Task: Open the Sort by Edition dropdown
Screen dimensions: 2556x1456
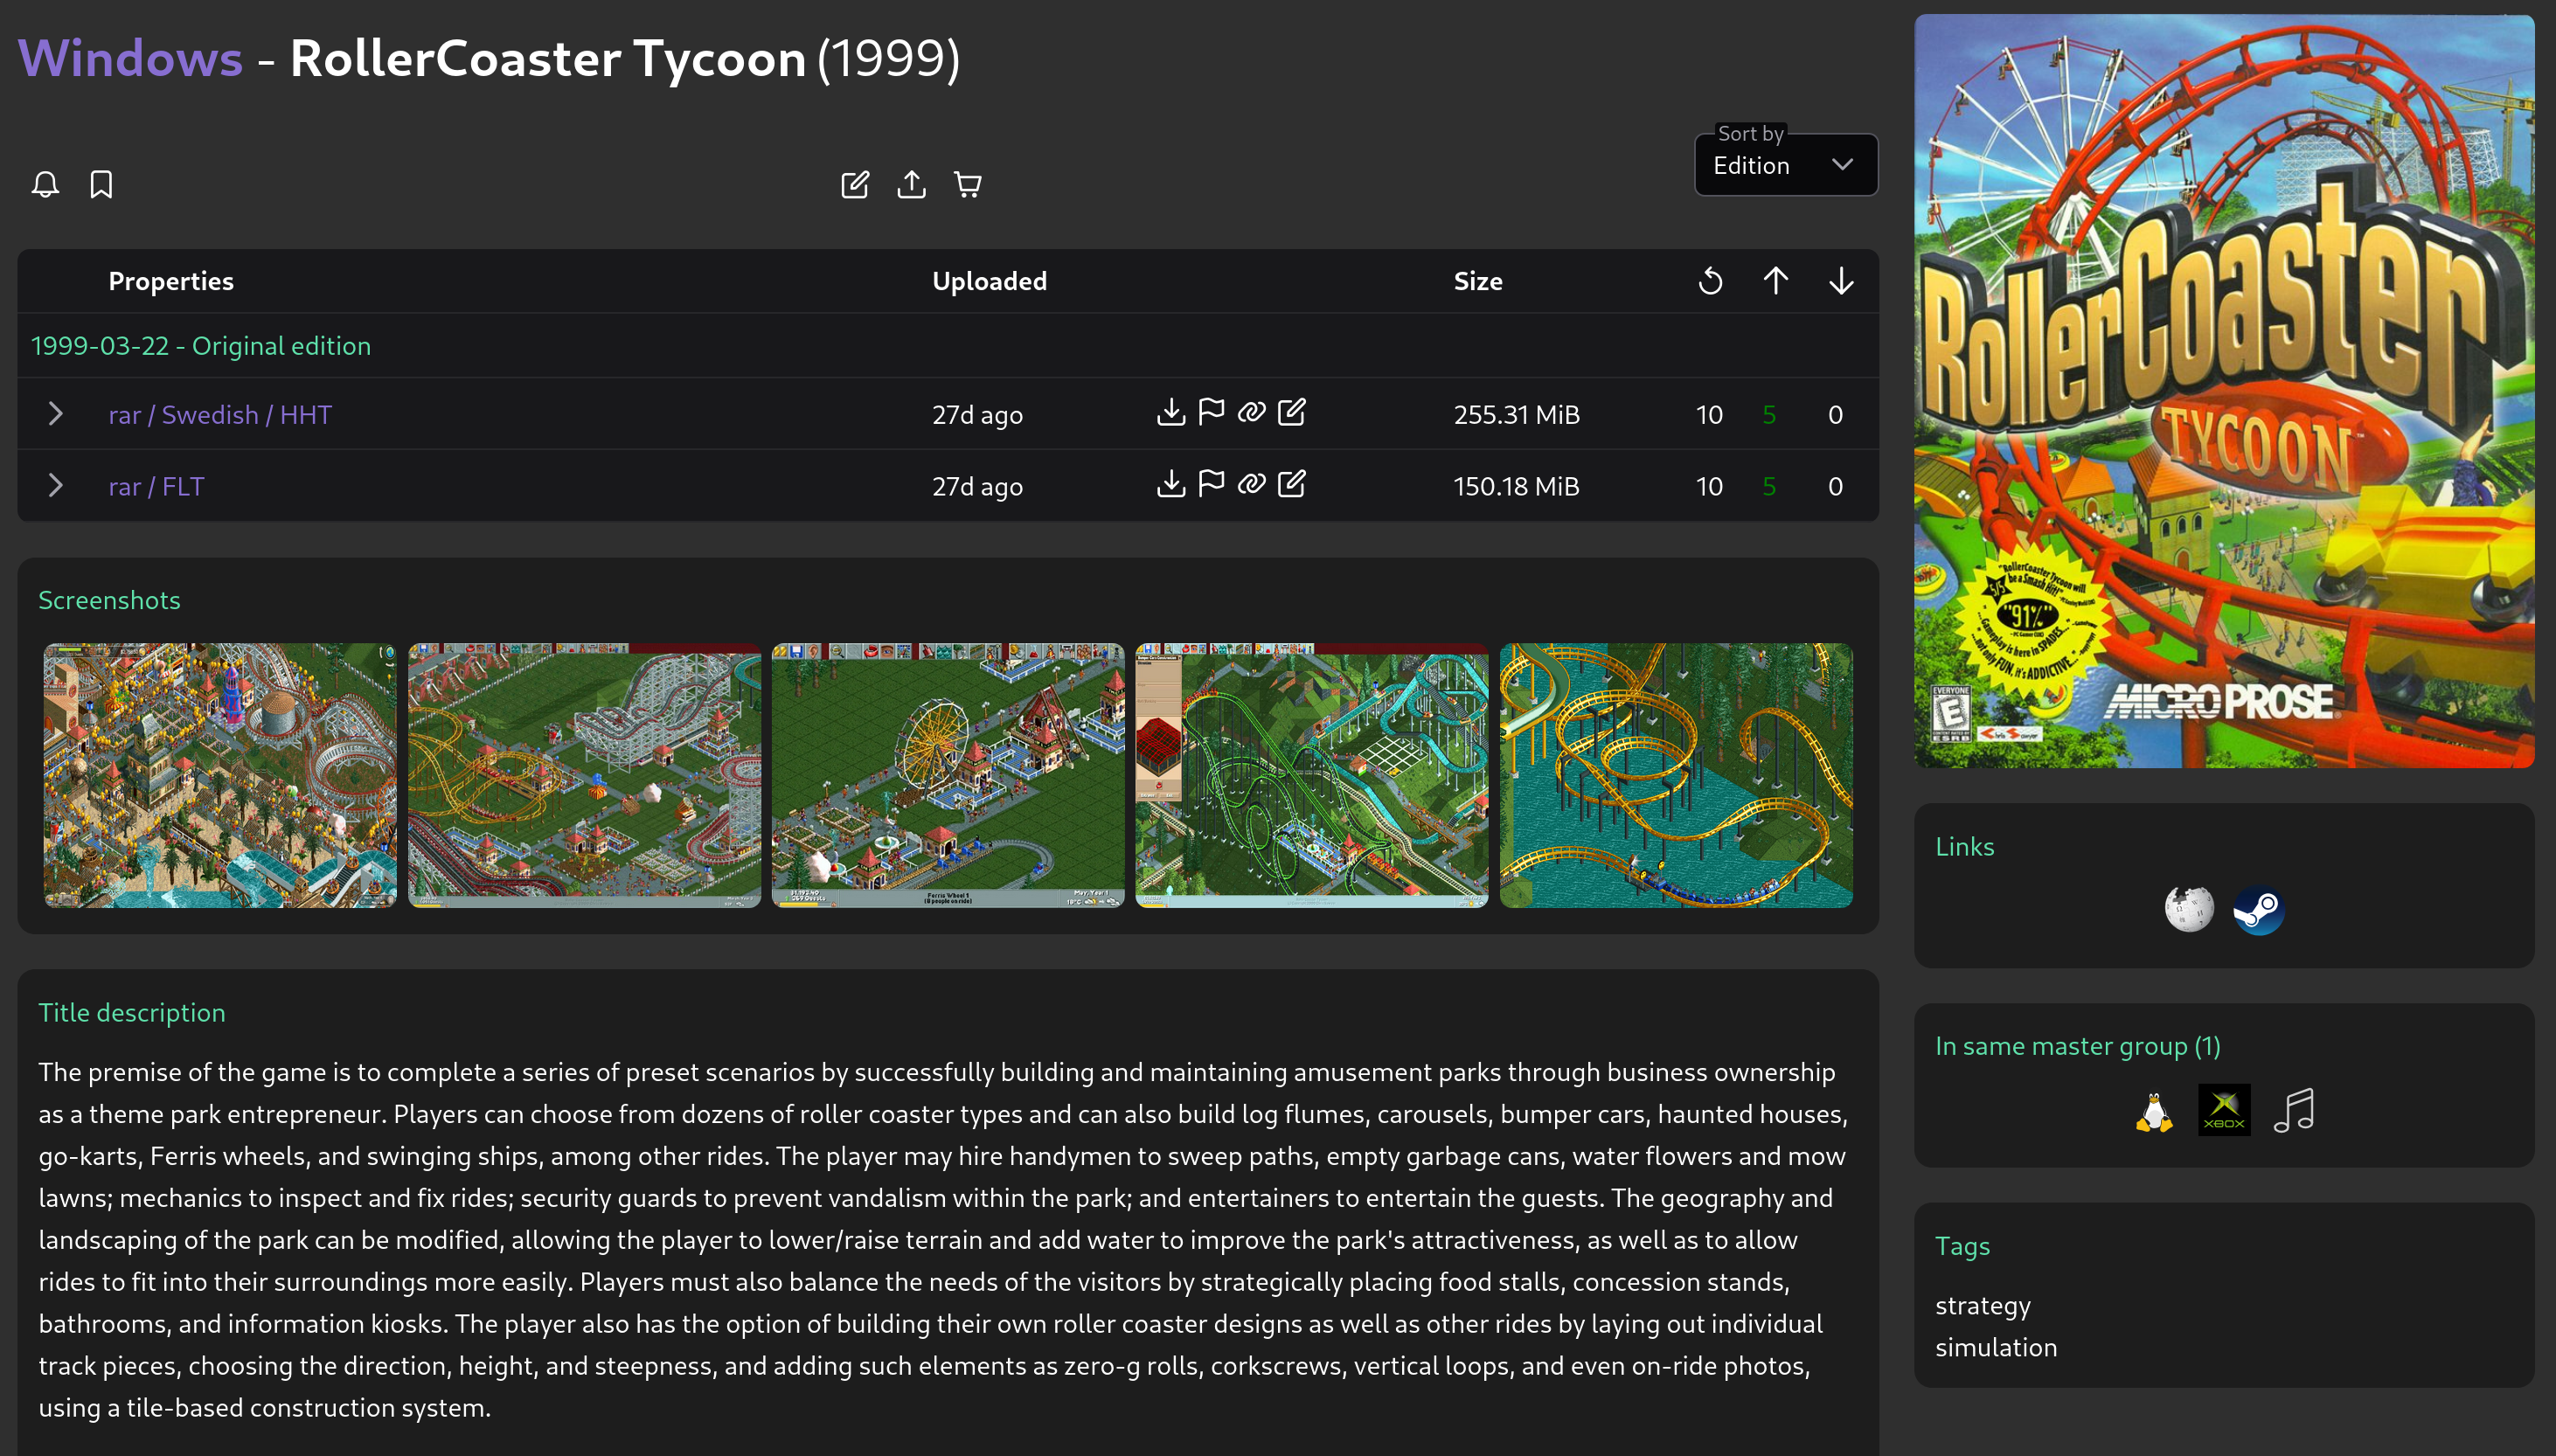Action: 1785,165
